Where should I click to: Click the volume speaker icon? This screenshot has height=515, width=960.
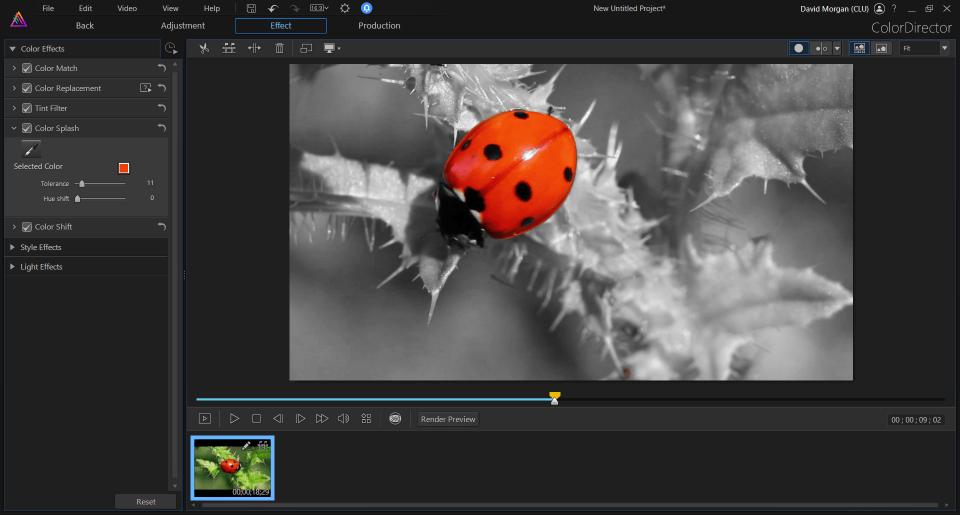click(343, 419)
